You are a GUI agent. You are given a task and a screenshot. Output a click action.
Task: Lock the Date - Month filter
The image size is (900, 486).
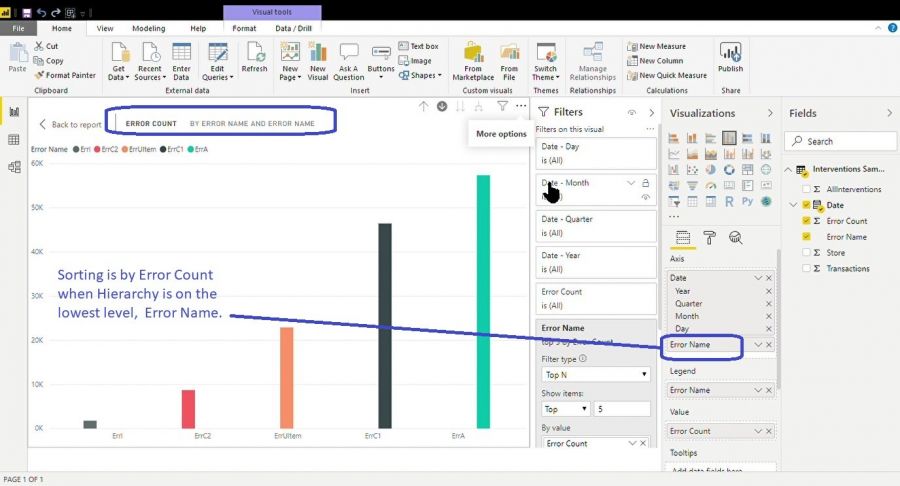pyautogui.click(x=646, y=183)
